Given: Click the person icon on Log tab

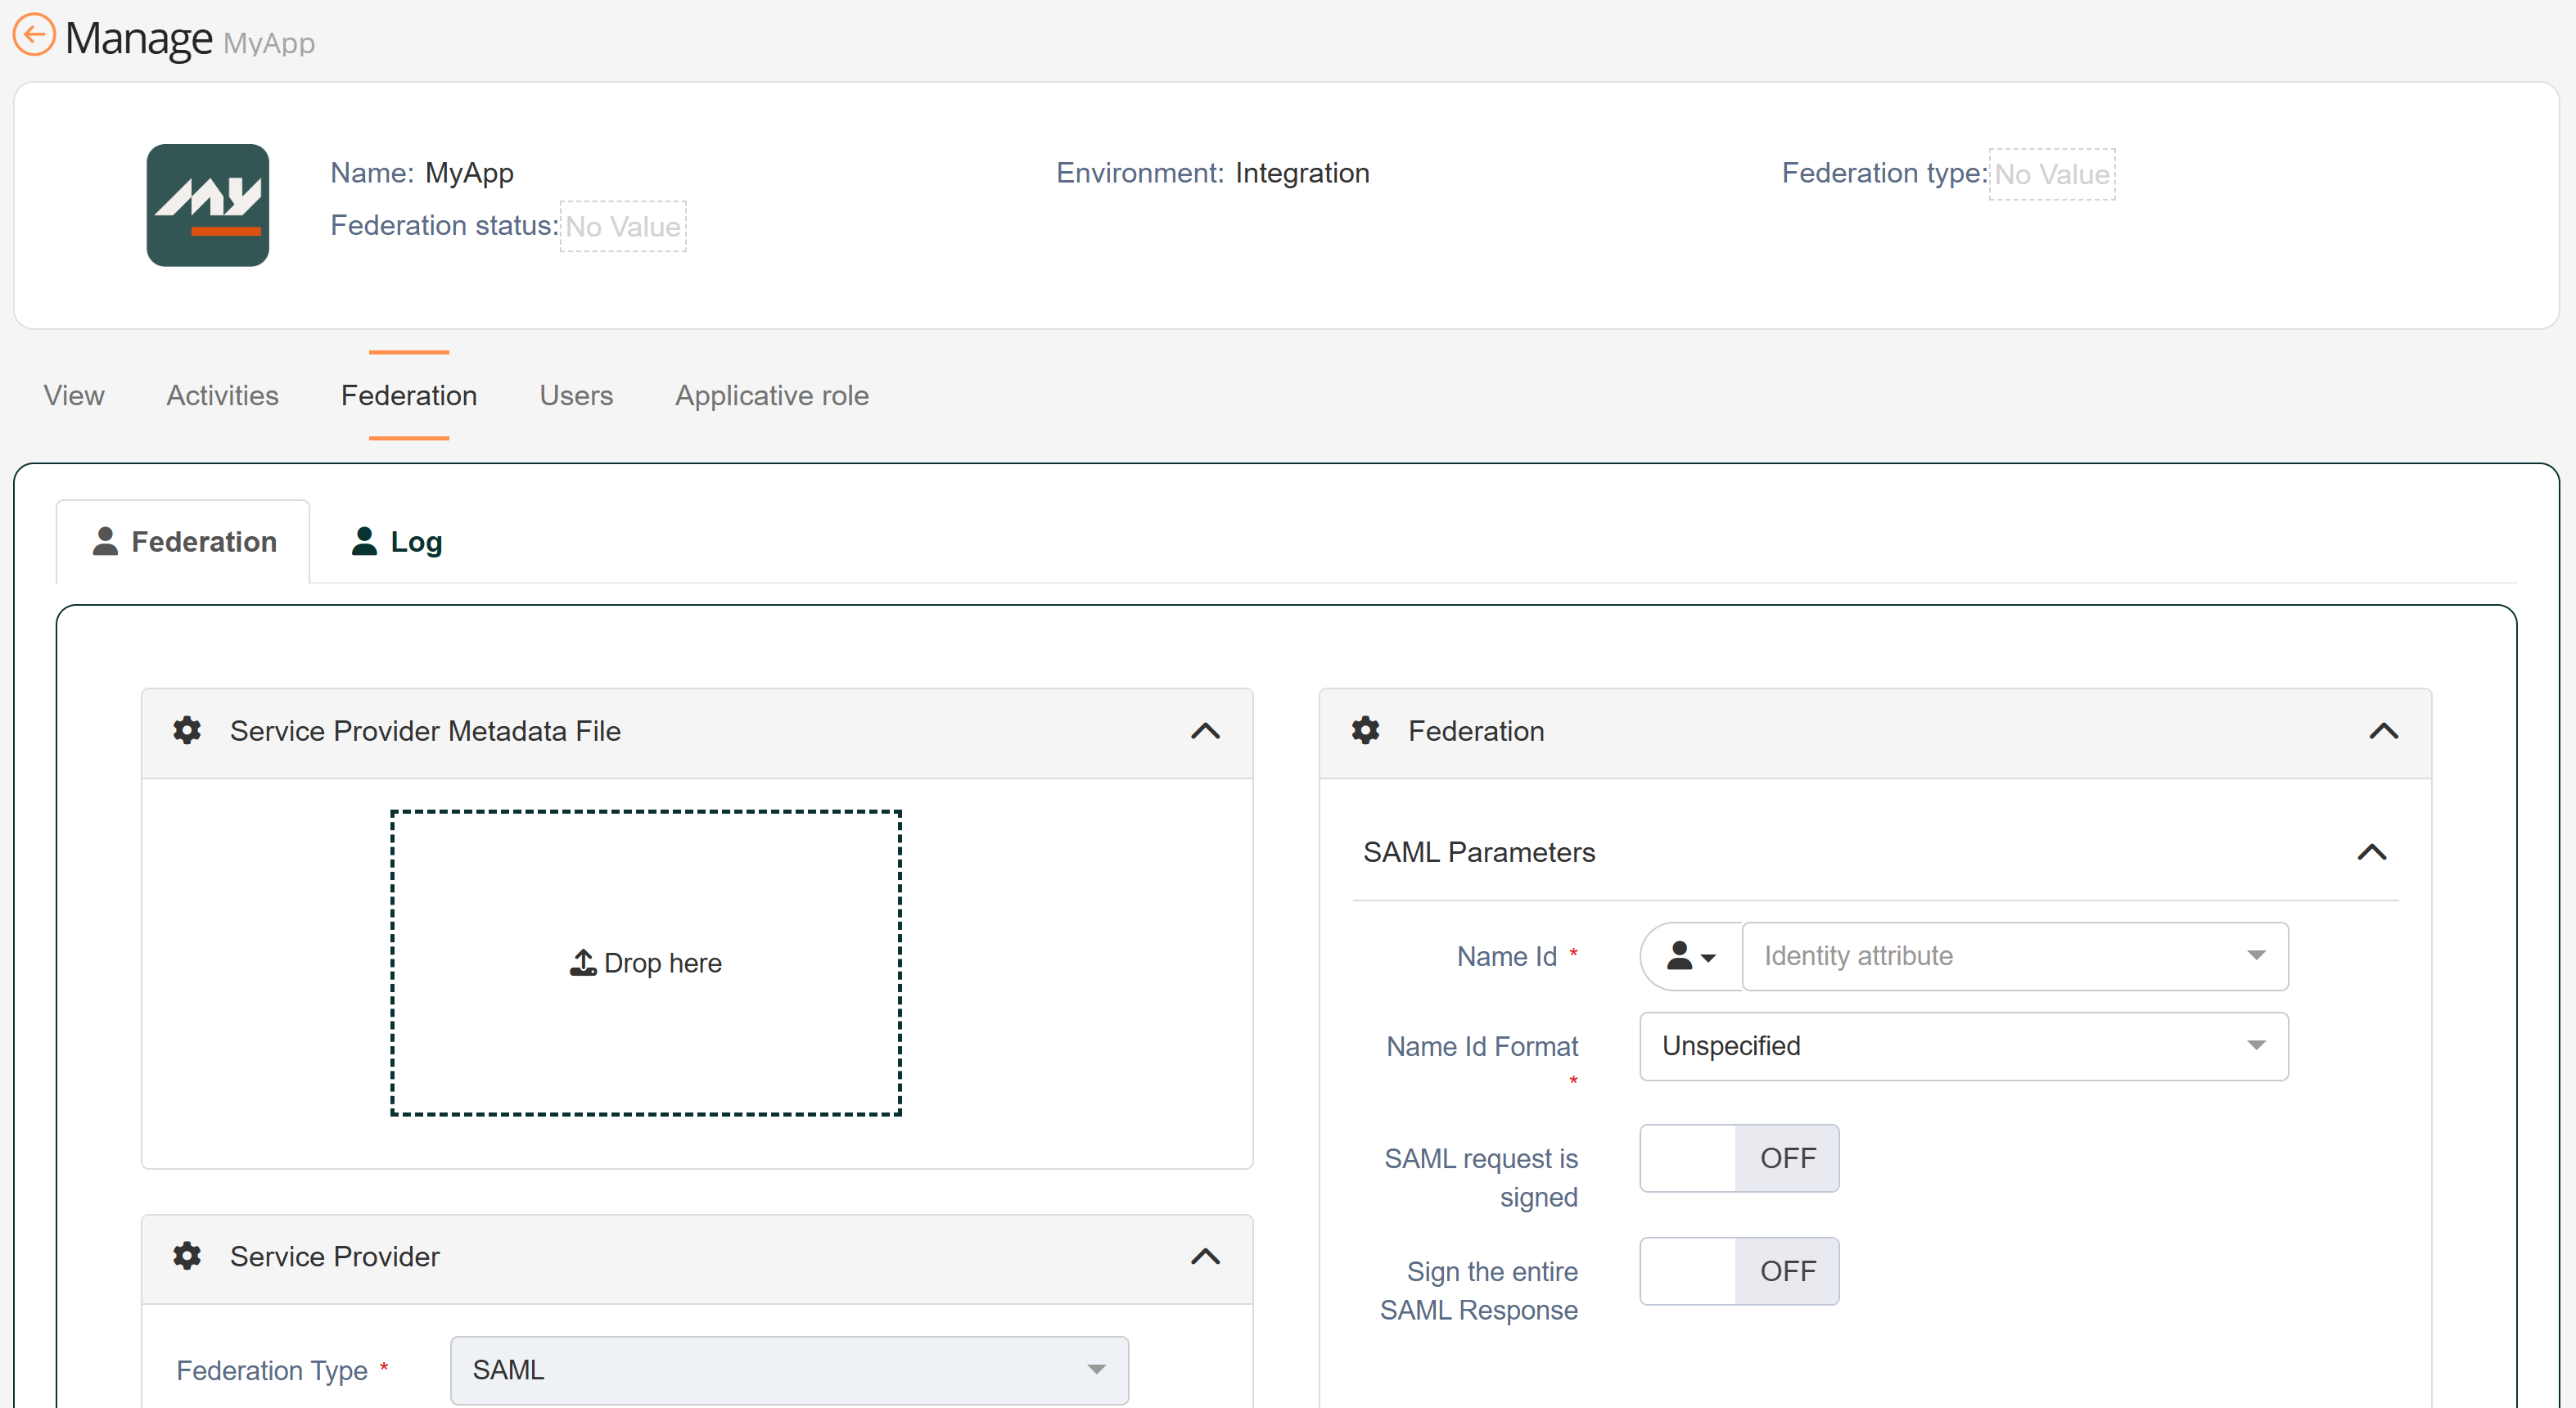Looking at the screenshot, I should (x=364, y=541).
